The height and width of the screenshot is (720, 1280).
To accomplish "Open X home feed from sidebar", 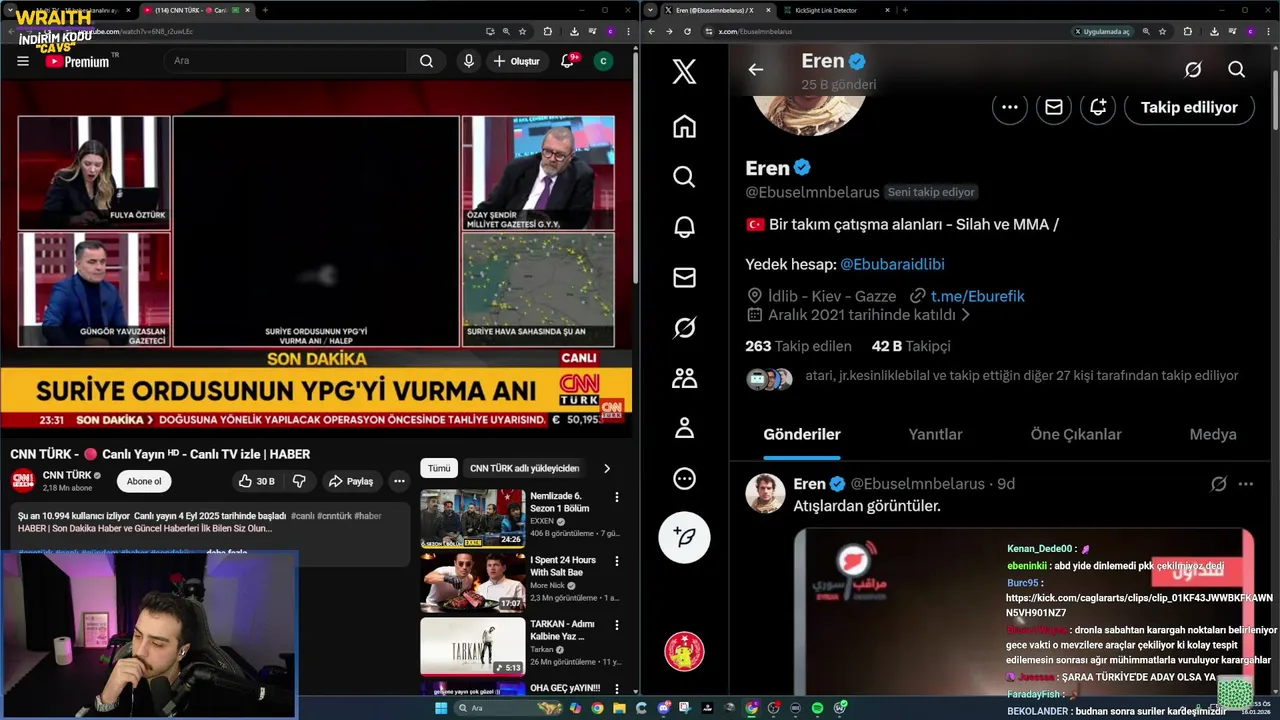I will 684,126.
